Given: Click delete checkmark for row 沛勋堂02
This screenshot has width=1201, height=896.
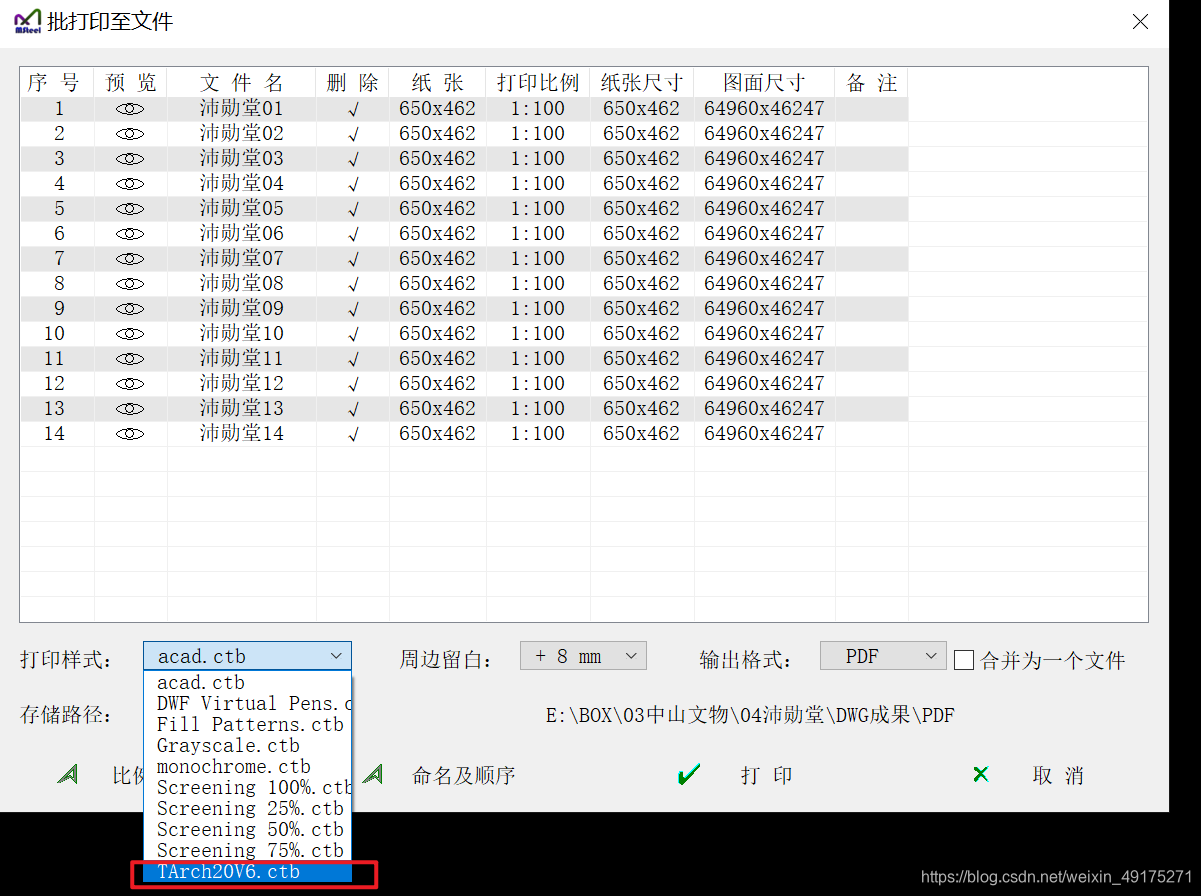Looking at the screenshot, I should click(x=353, y=135).
